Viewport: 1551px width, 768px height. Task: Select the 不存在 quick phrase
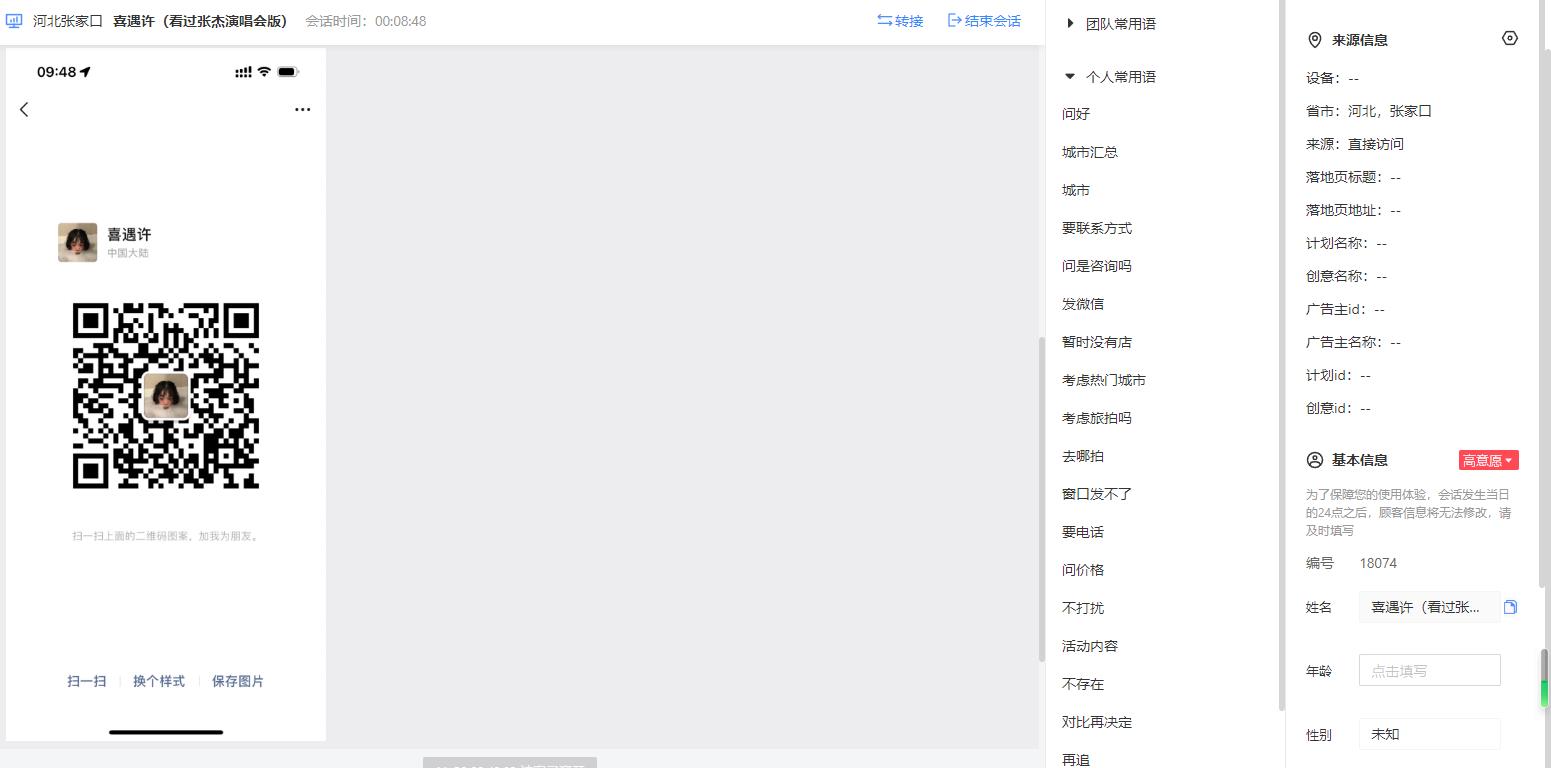pyautogui.click(x=1083, y=684)
